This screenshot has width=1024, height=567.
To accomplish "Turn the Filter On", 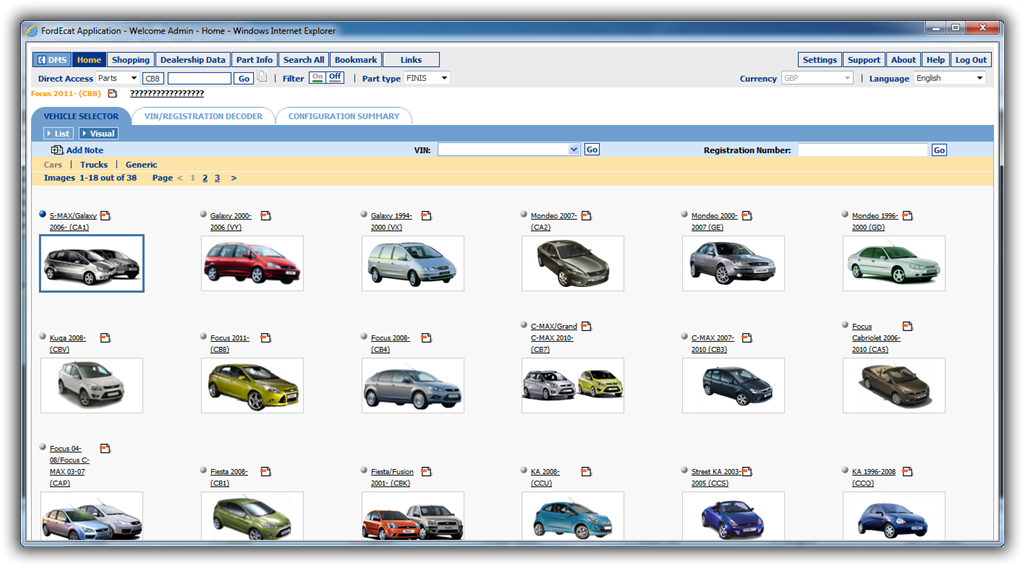I will click(x=317, y=77).
